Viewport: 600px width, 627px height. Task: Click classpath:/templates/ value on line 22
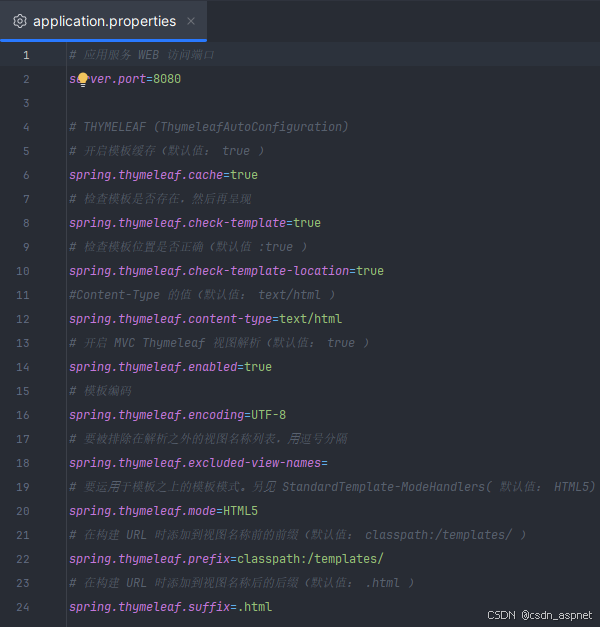pos(310,559)
